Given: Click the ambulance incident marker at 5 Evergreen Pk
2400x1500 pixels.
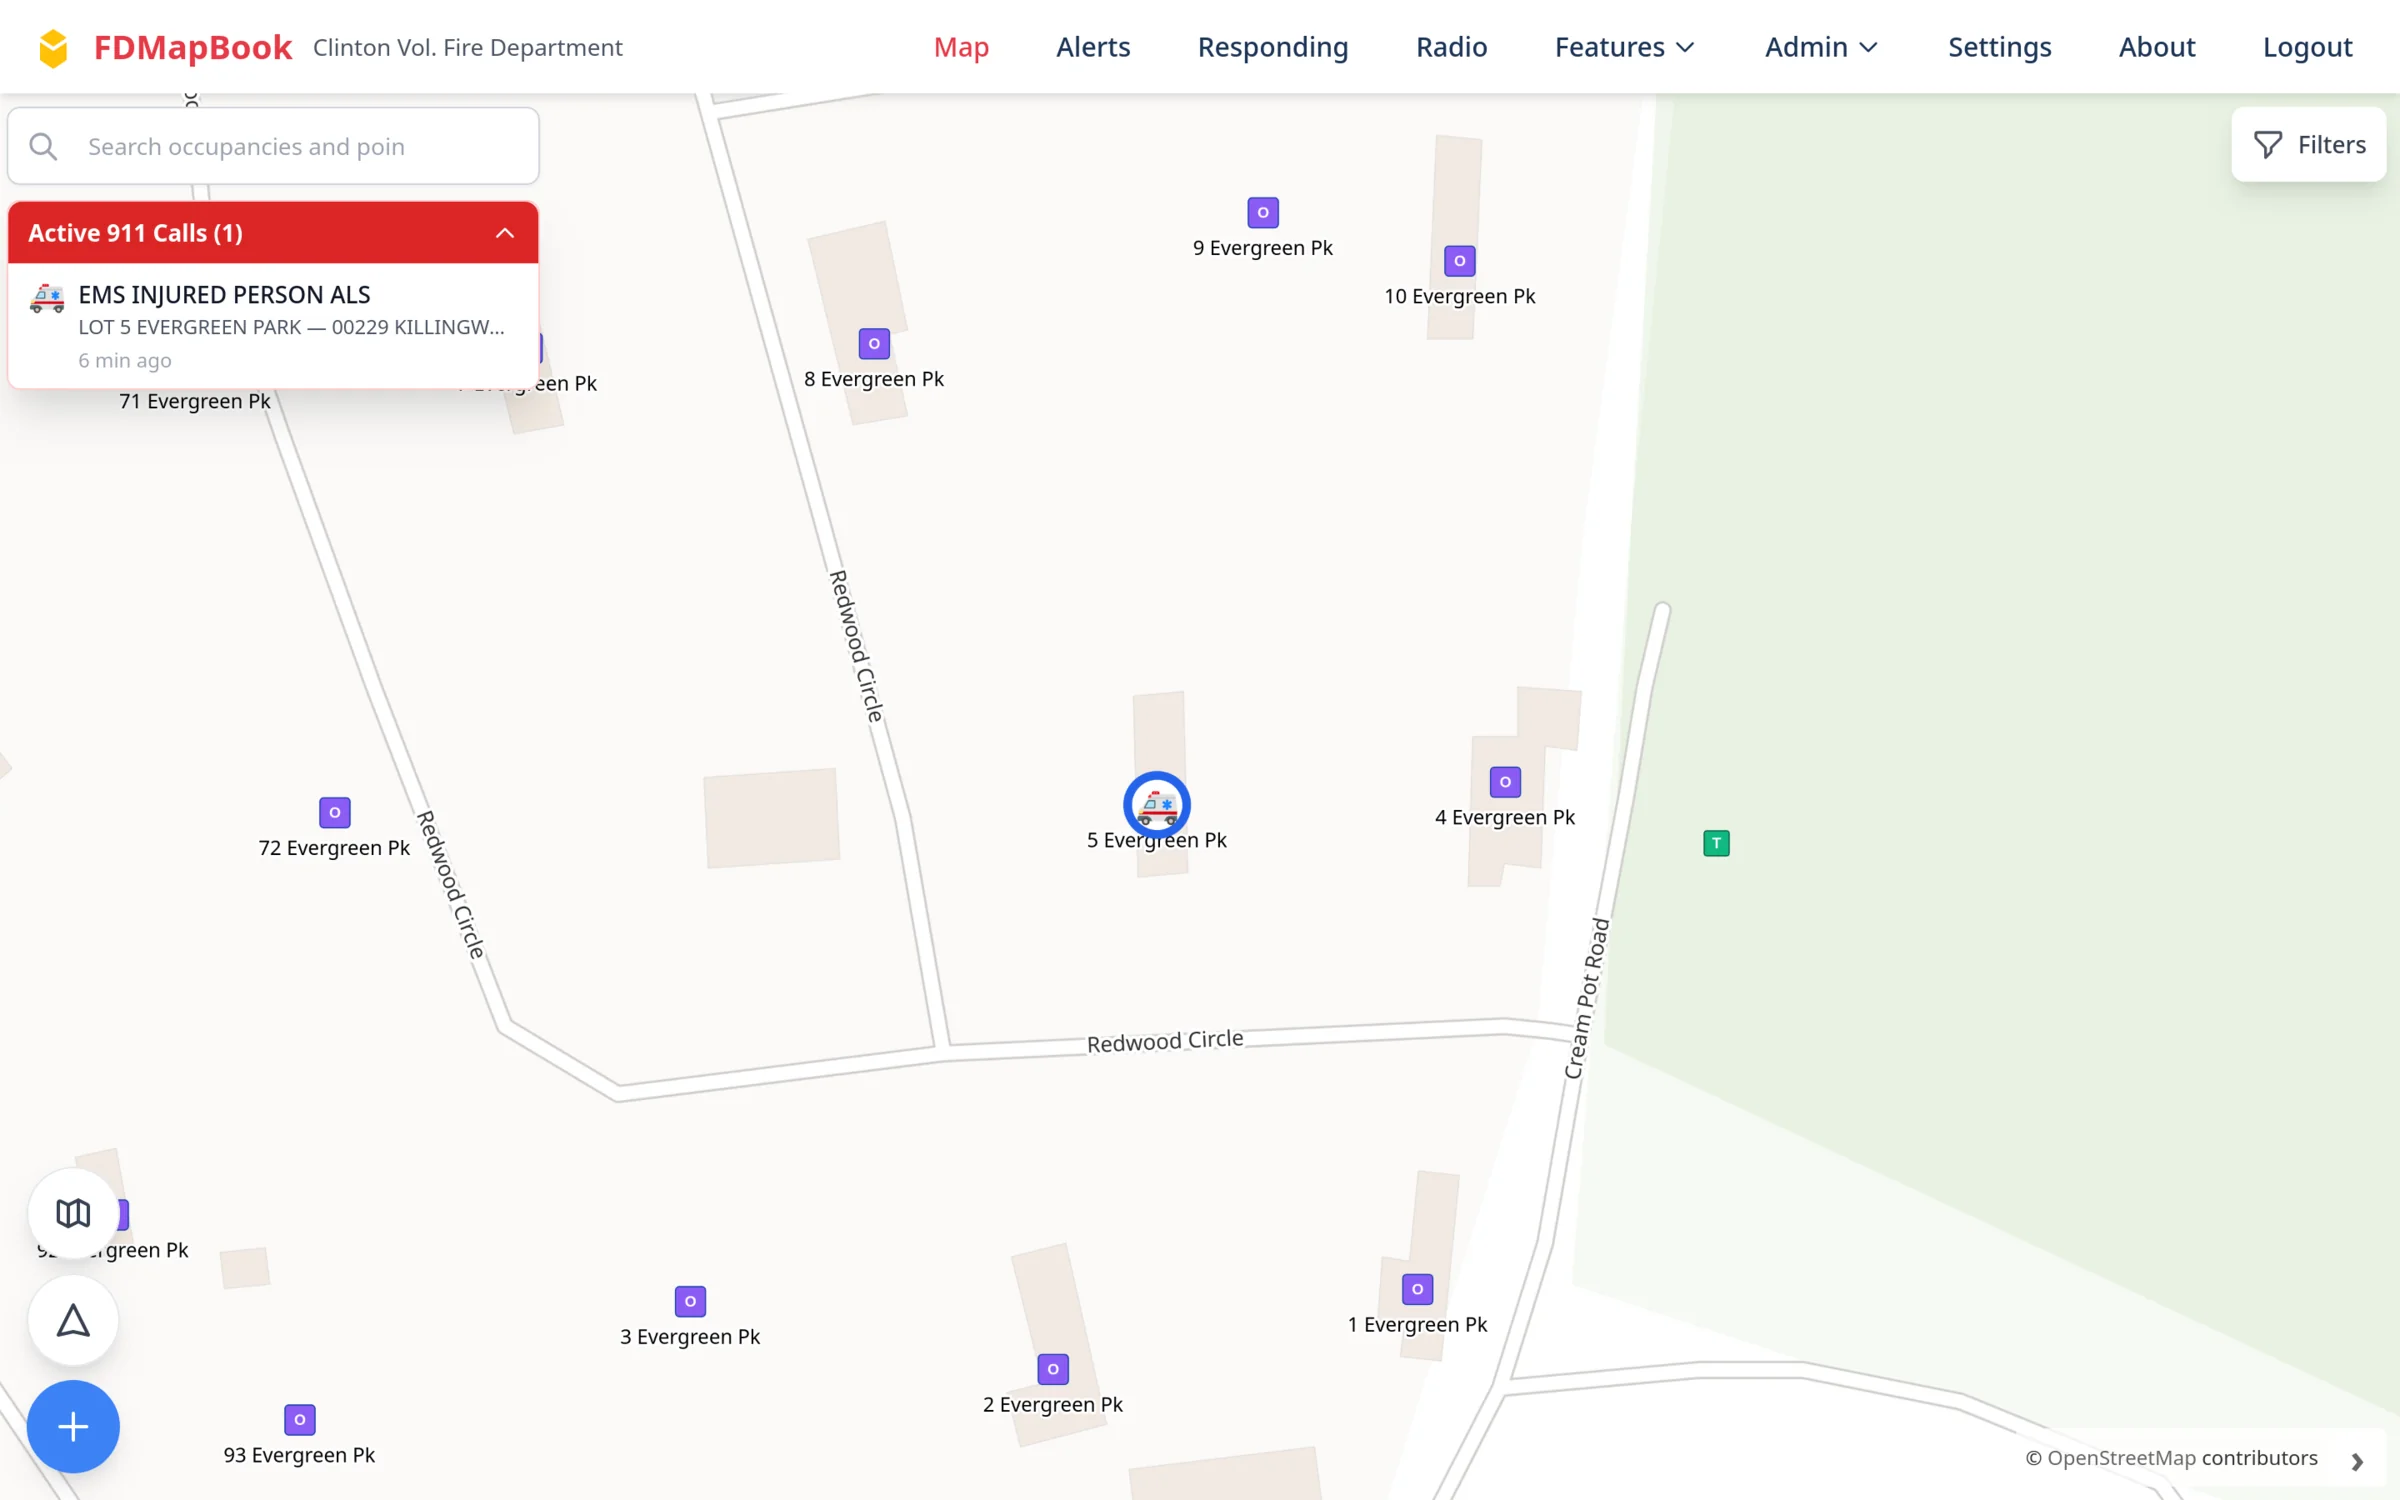Looking at the screenshot, I should pyautogui.click(x=1157, y=805).
